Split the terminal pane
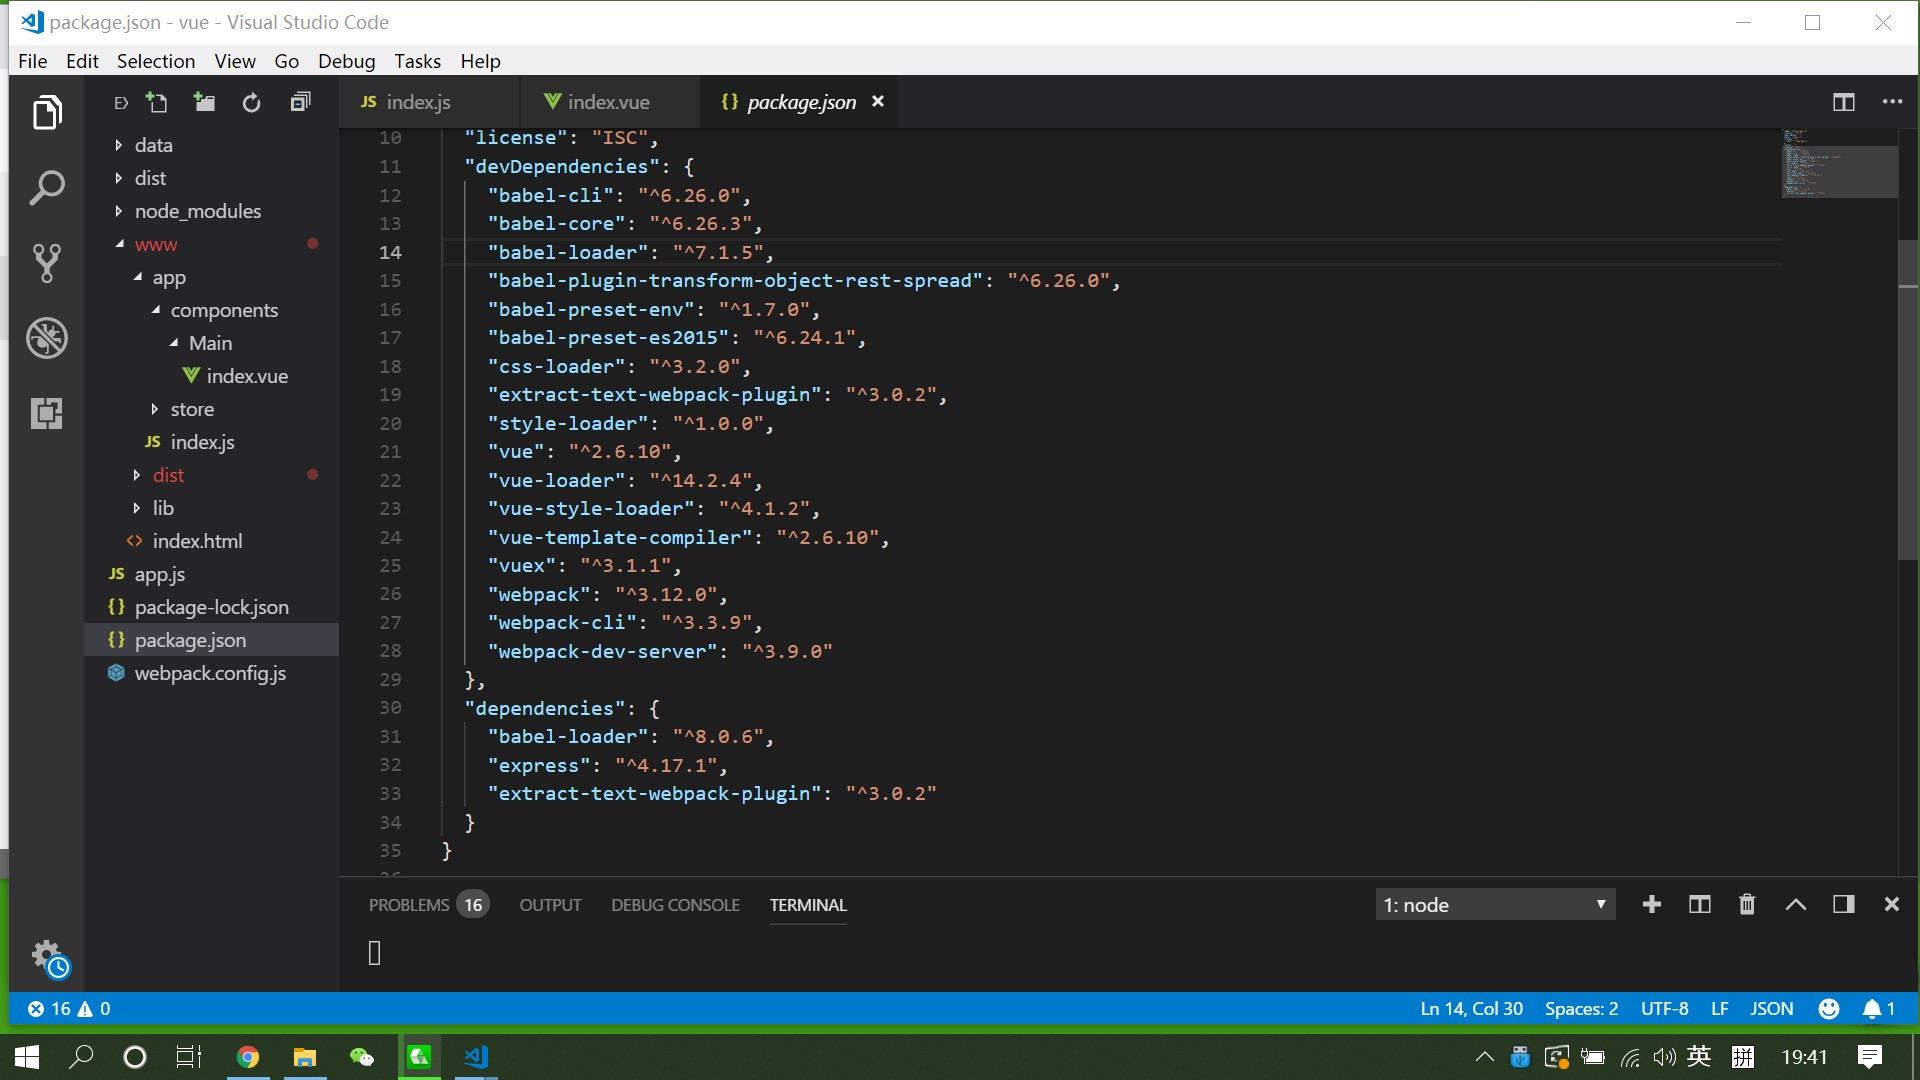1920x1080 pixels. tap(1699, 904)
